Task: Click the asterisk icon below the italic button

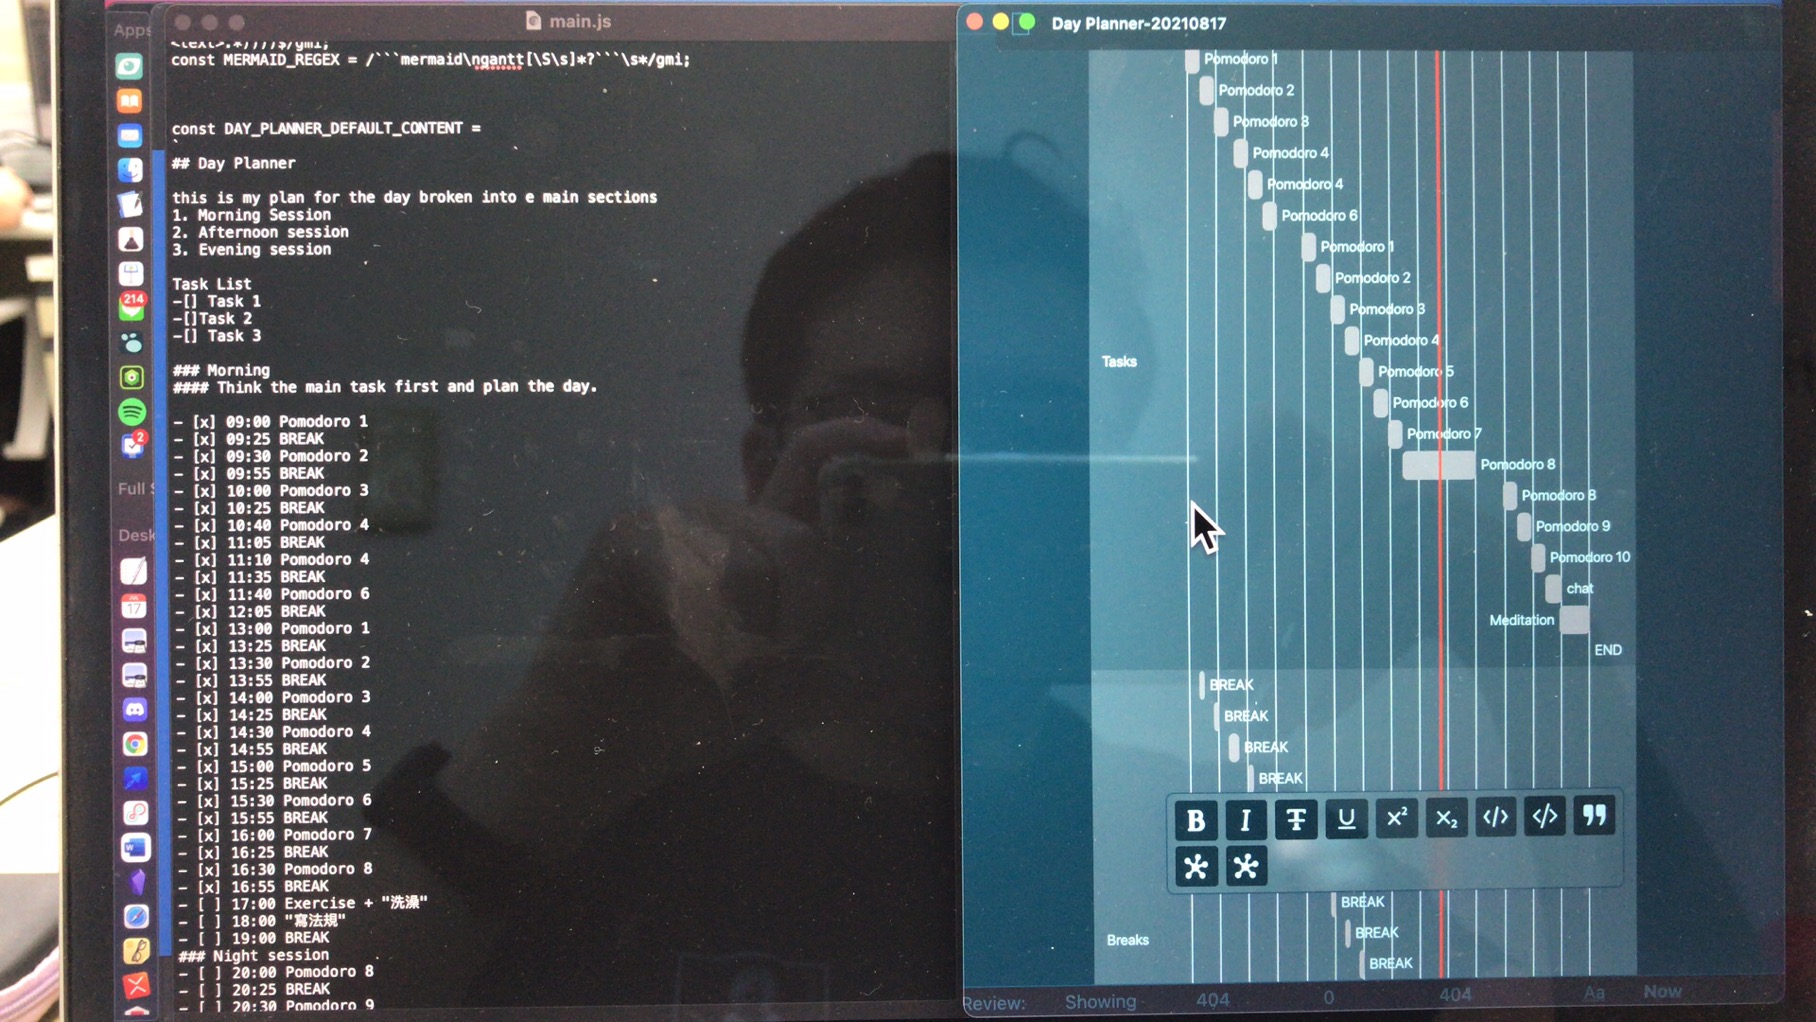Action: point(1245,866)
